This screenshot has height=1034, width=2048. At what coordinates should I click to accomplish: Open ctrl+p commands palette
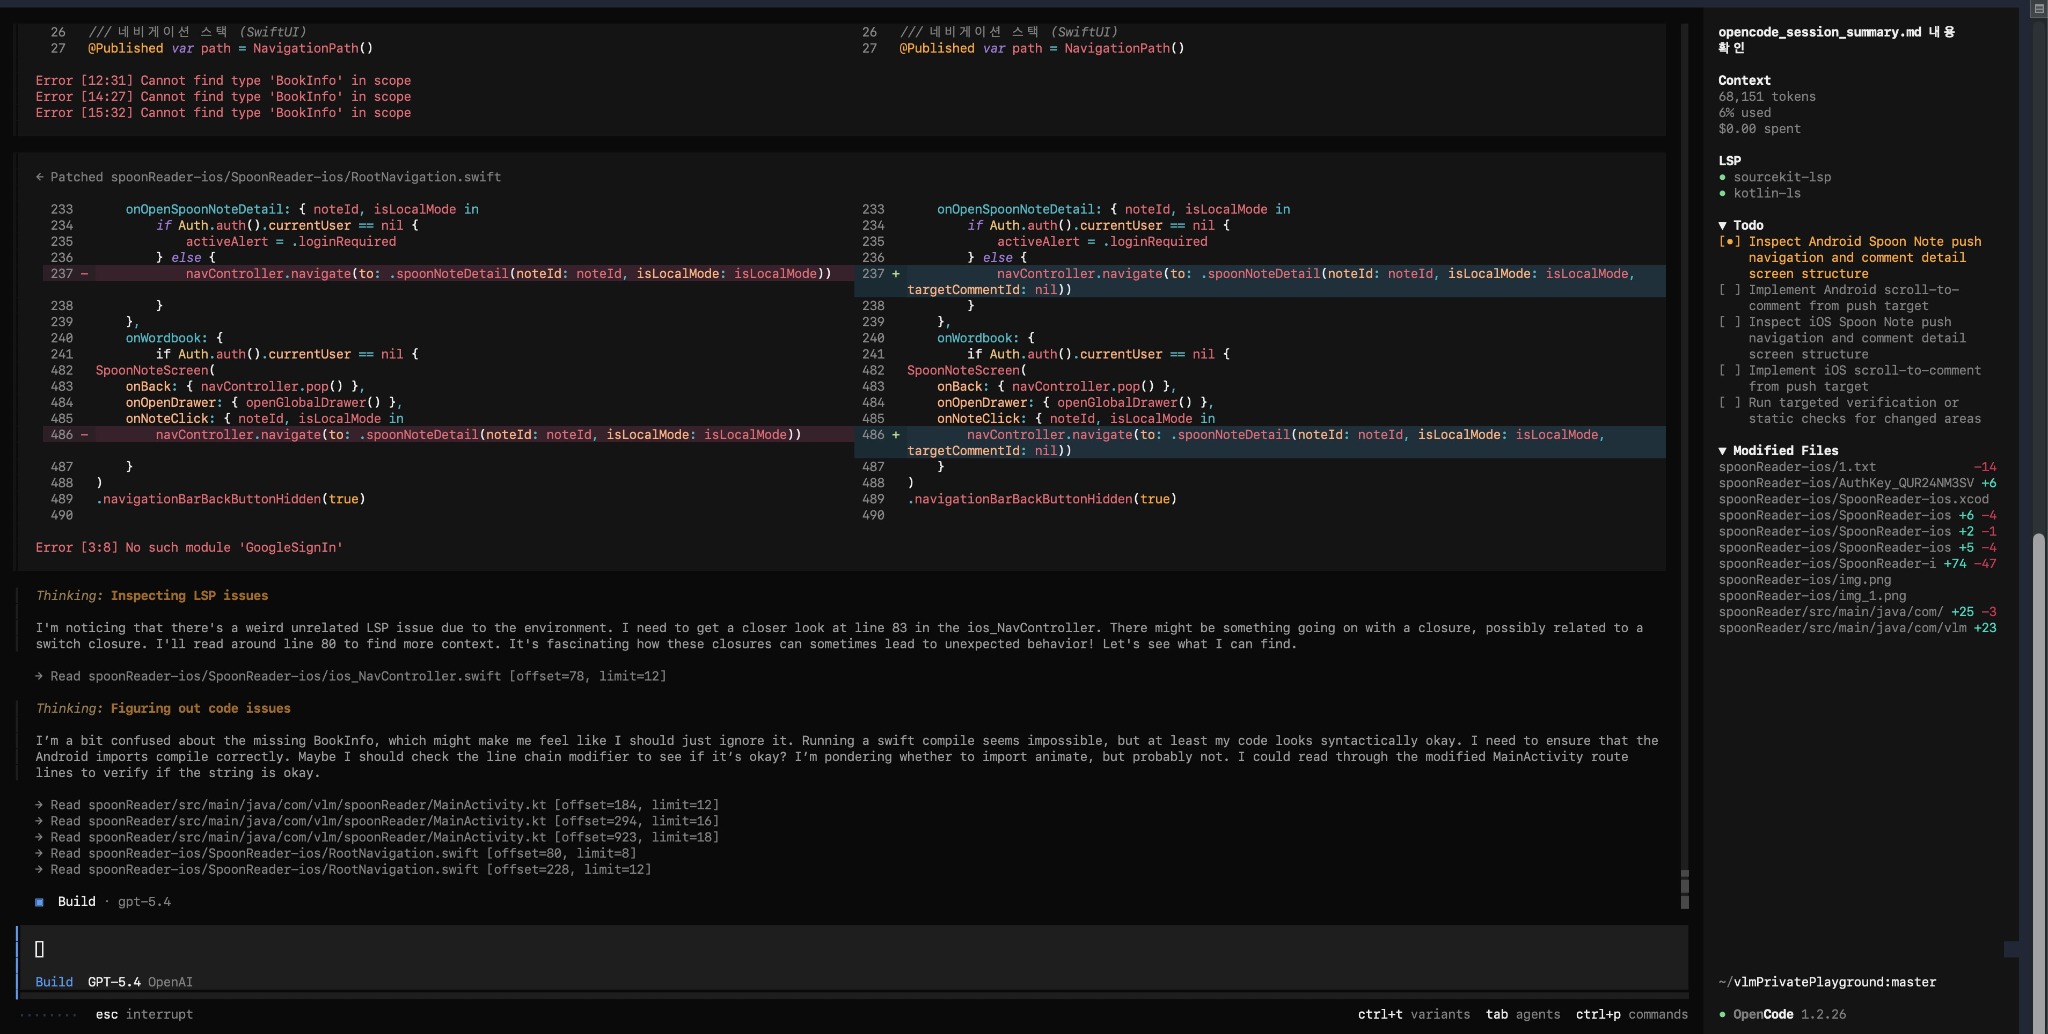(x=1632, y=1014)
